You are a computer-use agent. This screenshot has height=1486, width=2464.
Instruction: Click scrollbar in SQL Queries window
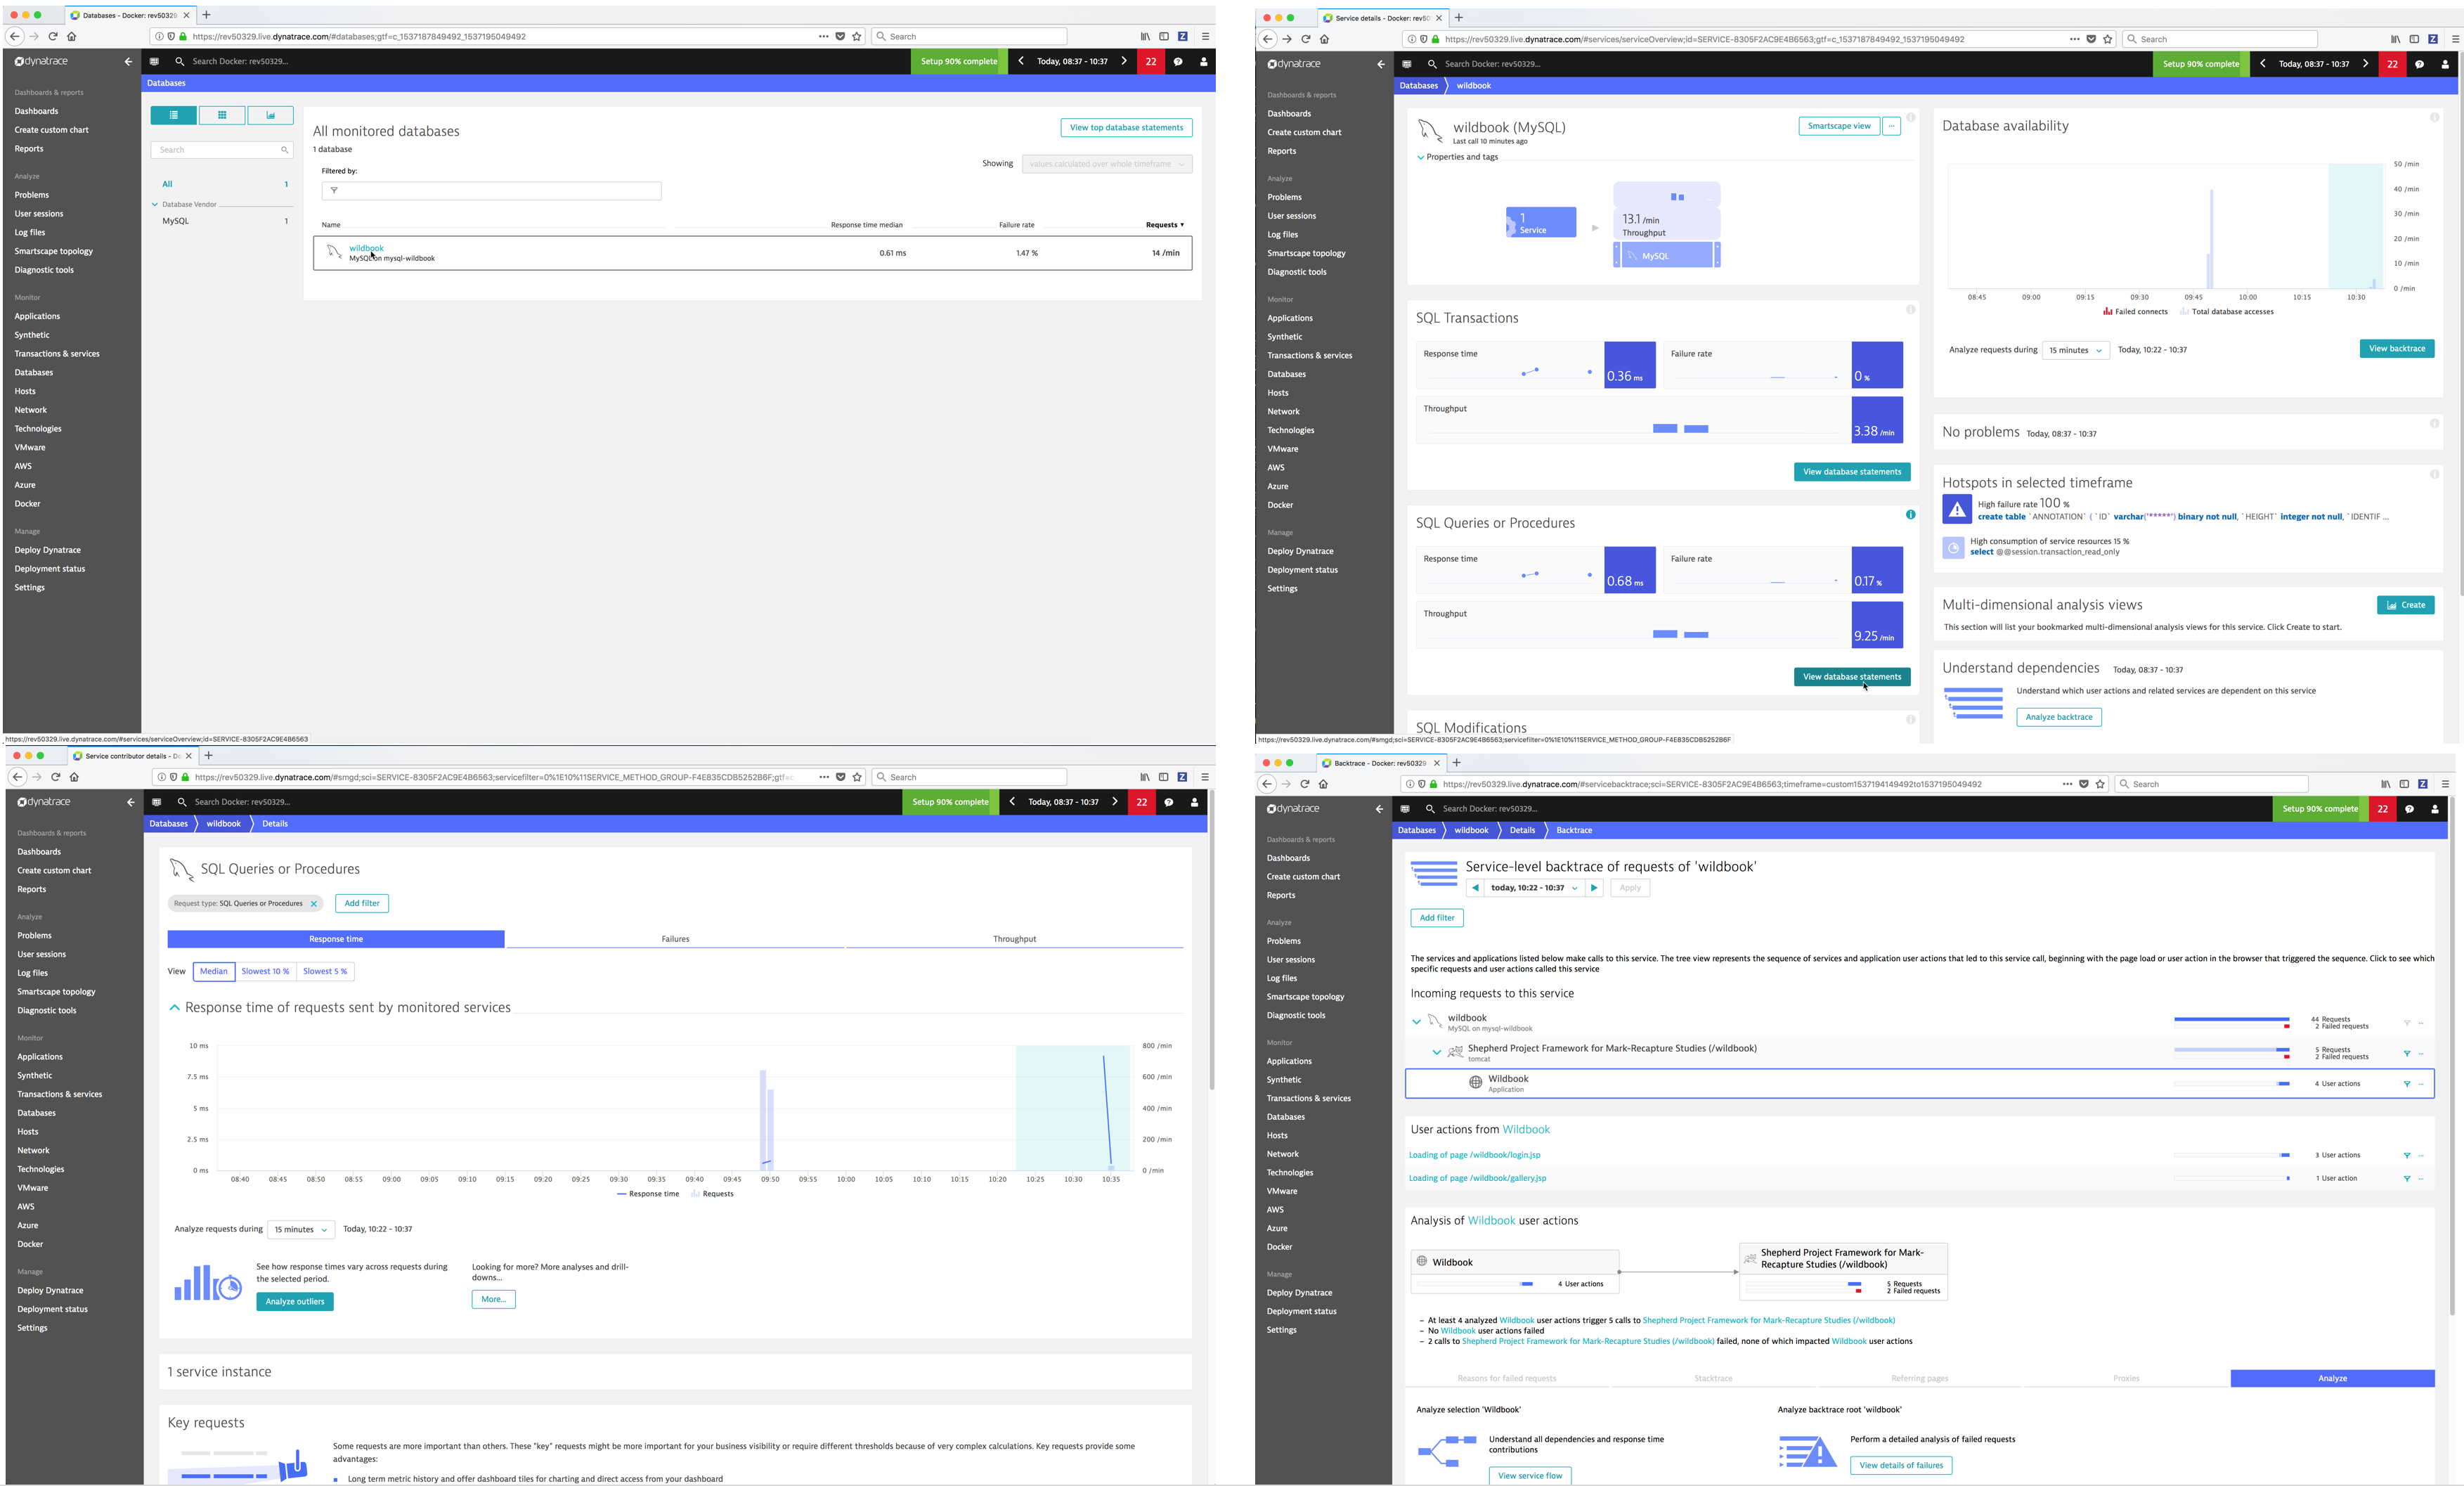pyautogui.click(x=1212, y=940)
